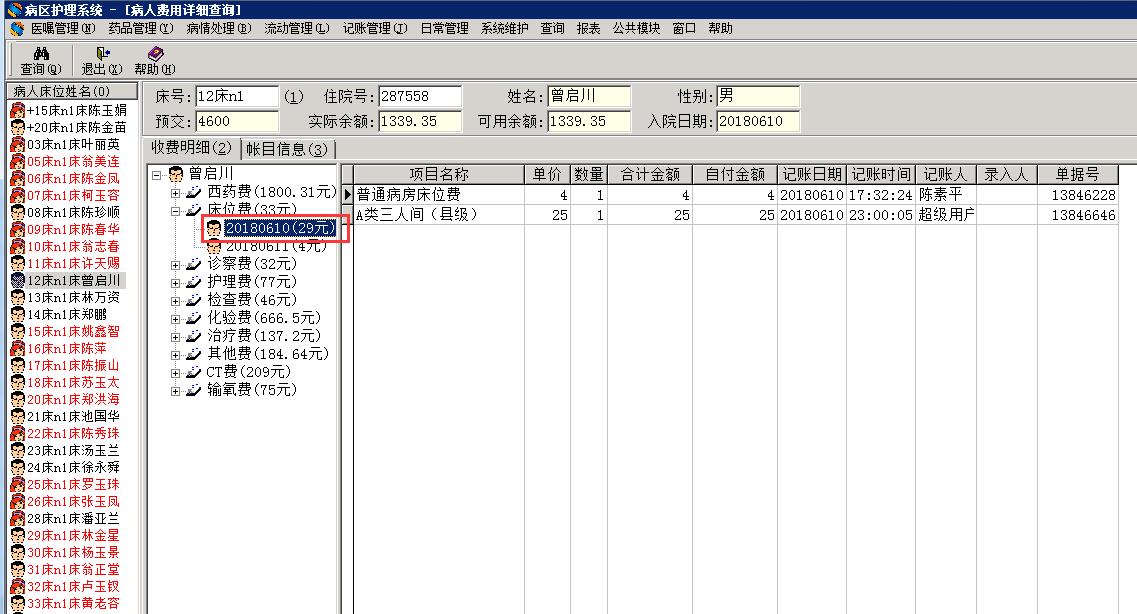Click the 单据号 column header
This screenshot has height=614, width=1137.
[1078, 174]
